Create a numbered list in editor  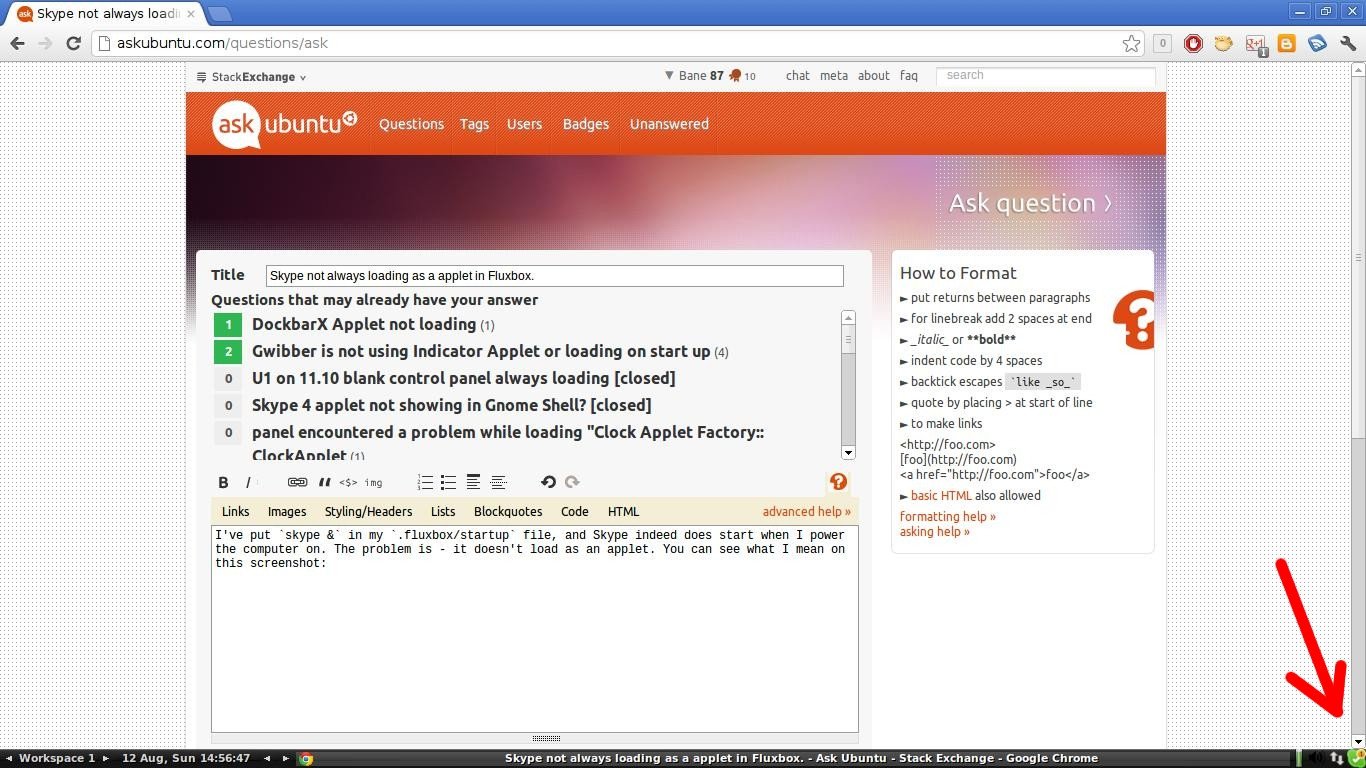425,482
